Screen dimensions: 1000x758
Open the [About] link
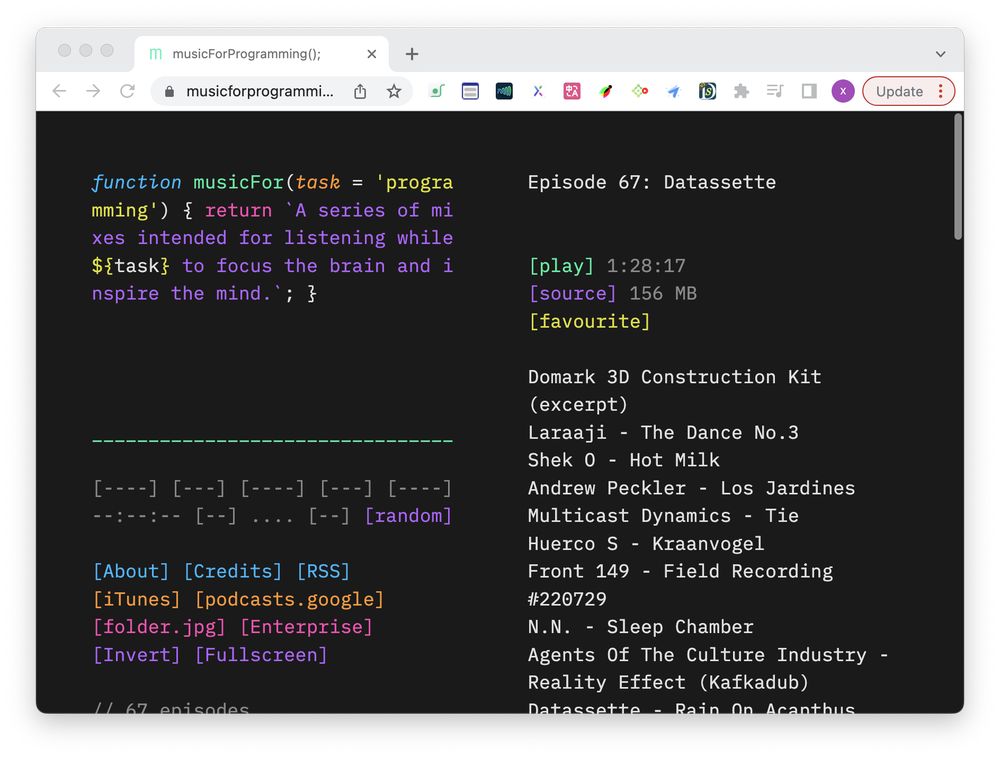[131, 571]
